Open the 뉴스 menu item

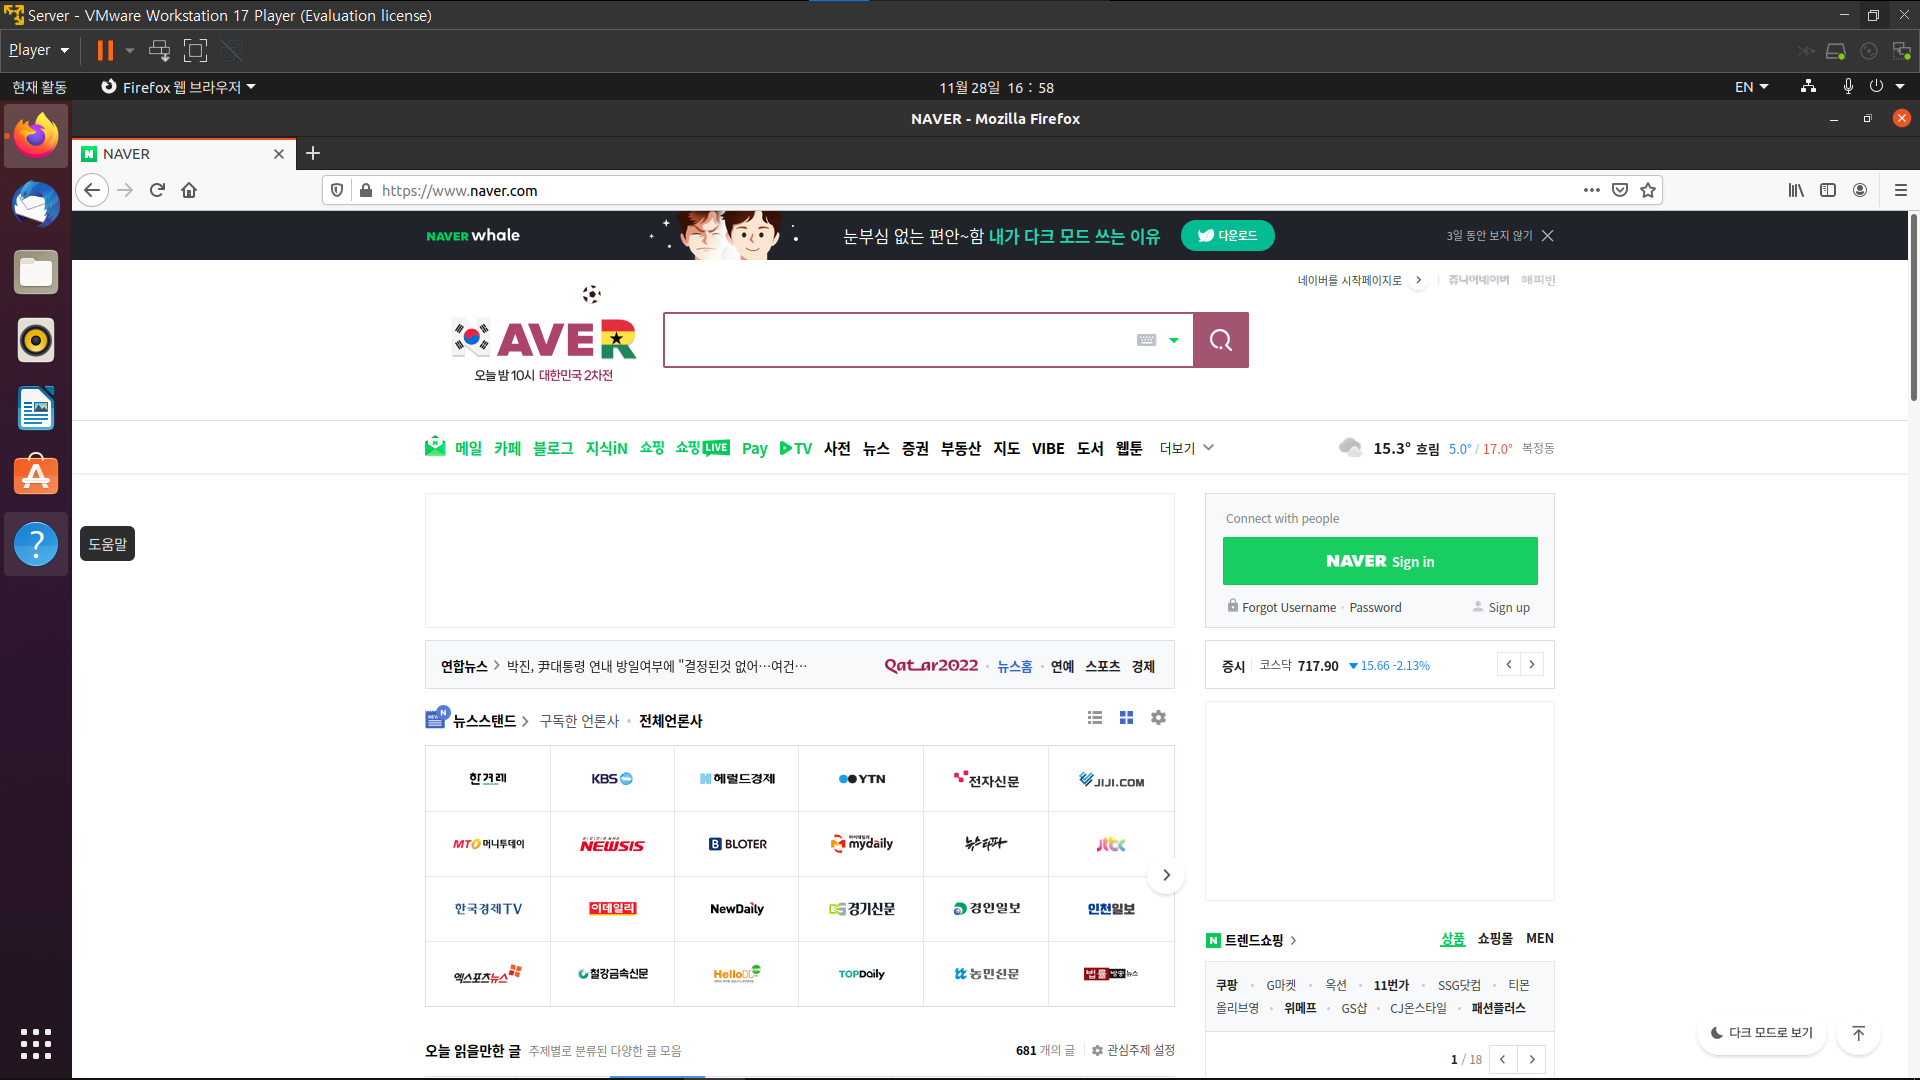pyautogui.click(x=876, y=448)
